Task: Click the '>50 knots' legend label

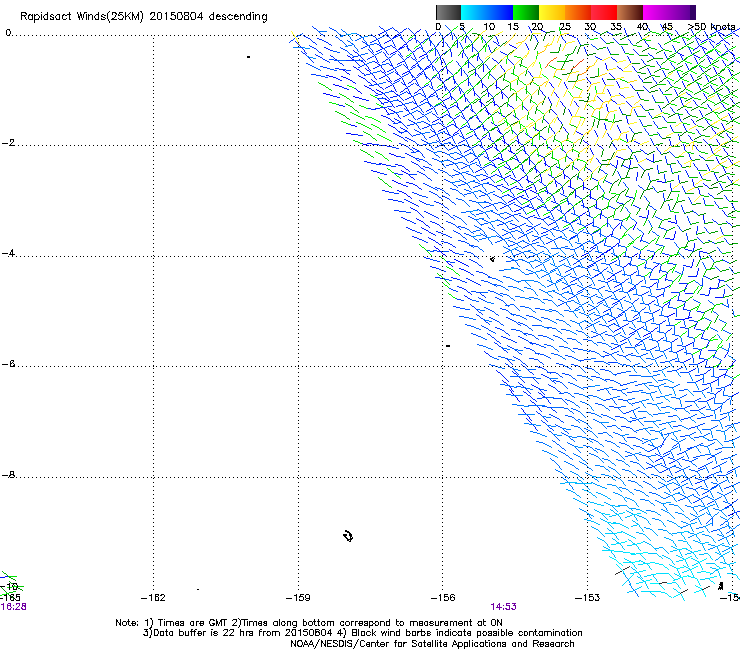Action: [x=711, y=27]
